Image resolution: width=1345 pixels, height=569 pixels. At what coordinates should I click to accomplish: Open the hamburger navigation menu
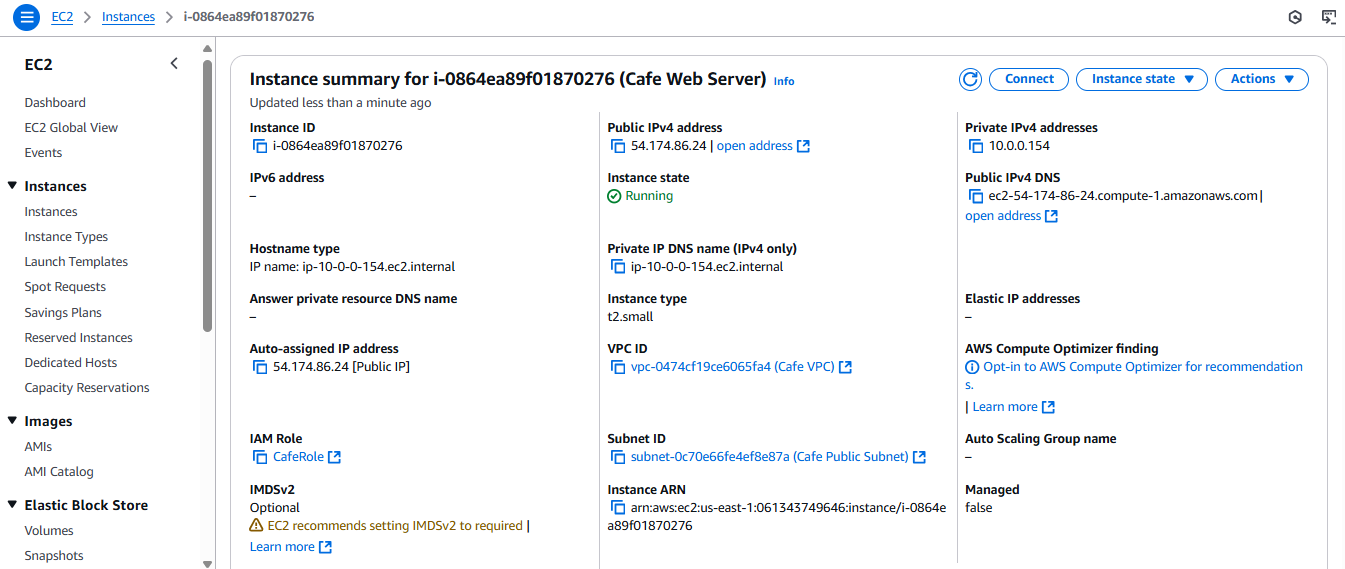coord(27,17)
